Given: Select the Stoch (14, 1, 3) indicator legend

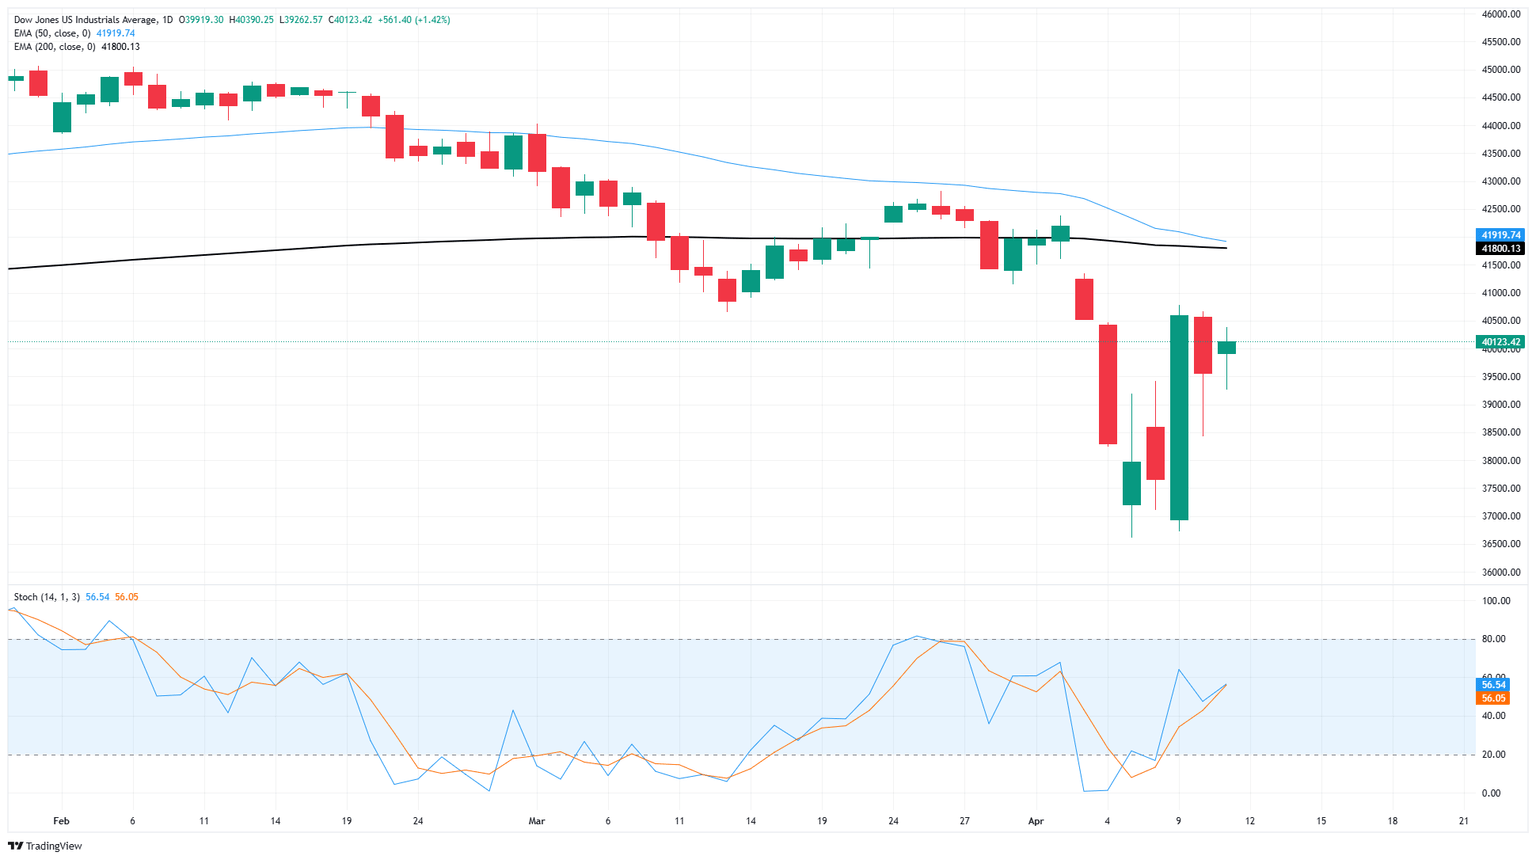Looking at the screenshot, I should click(x=47, y=597).
